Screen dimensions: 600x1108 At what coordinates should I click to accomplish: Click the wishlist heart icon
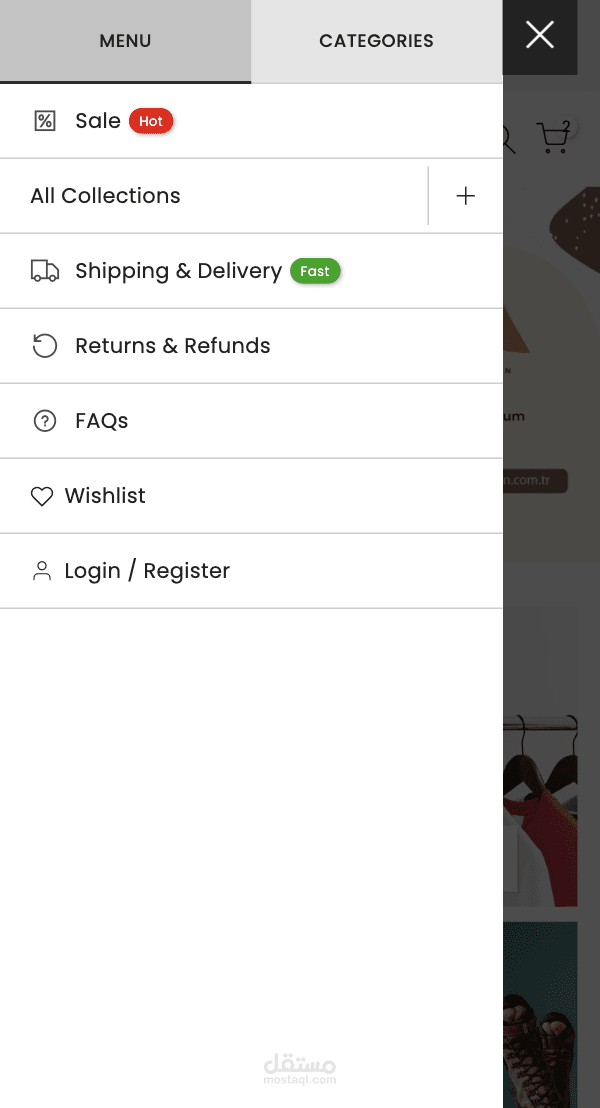coord(42,496)
